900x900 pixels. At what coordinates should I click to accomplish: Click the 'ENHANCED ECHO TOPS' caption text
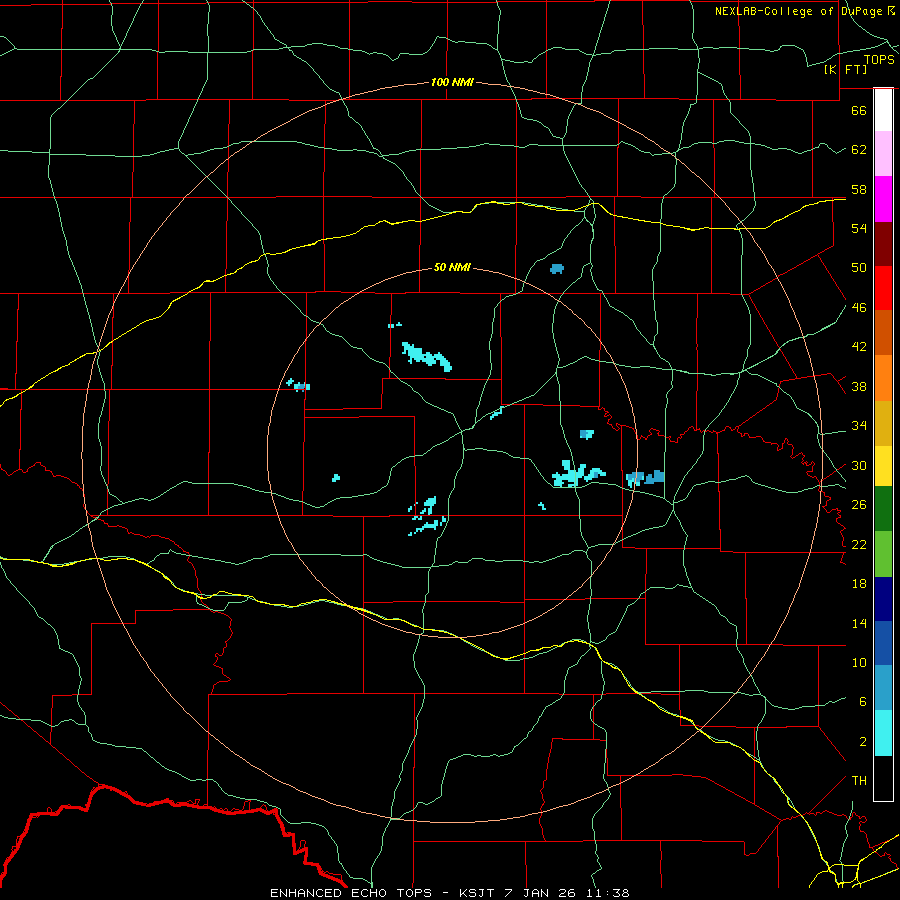coord(351,893)
